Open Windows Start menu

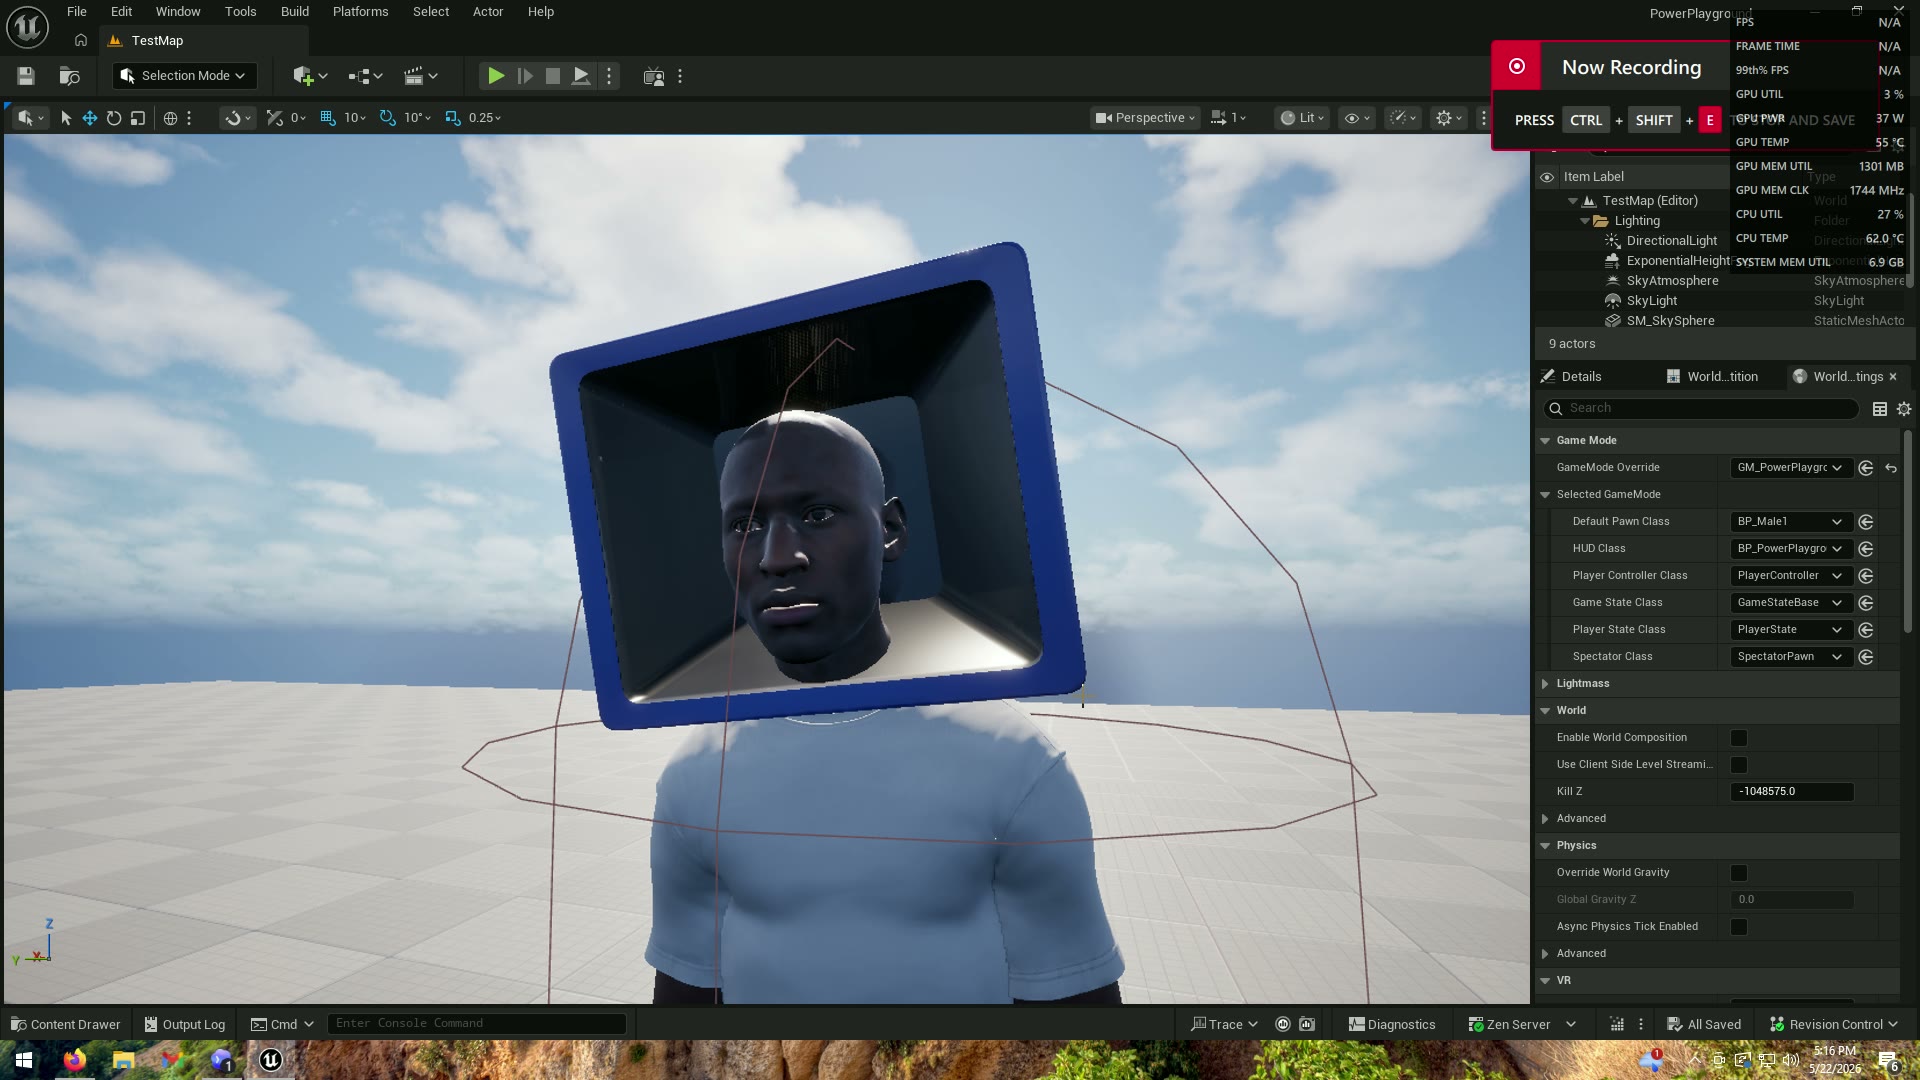[x=24, y=1060]
